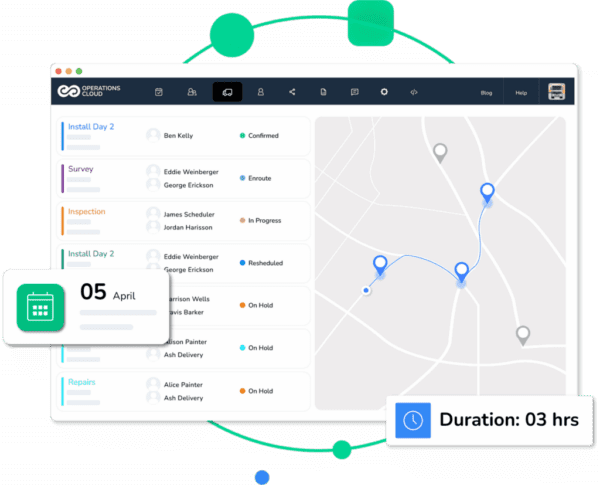Open the single user icon in navbar

260,92
